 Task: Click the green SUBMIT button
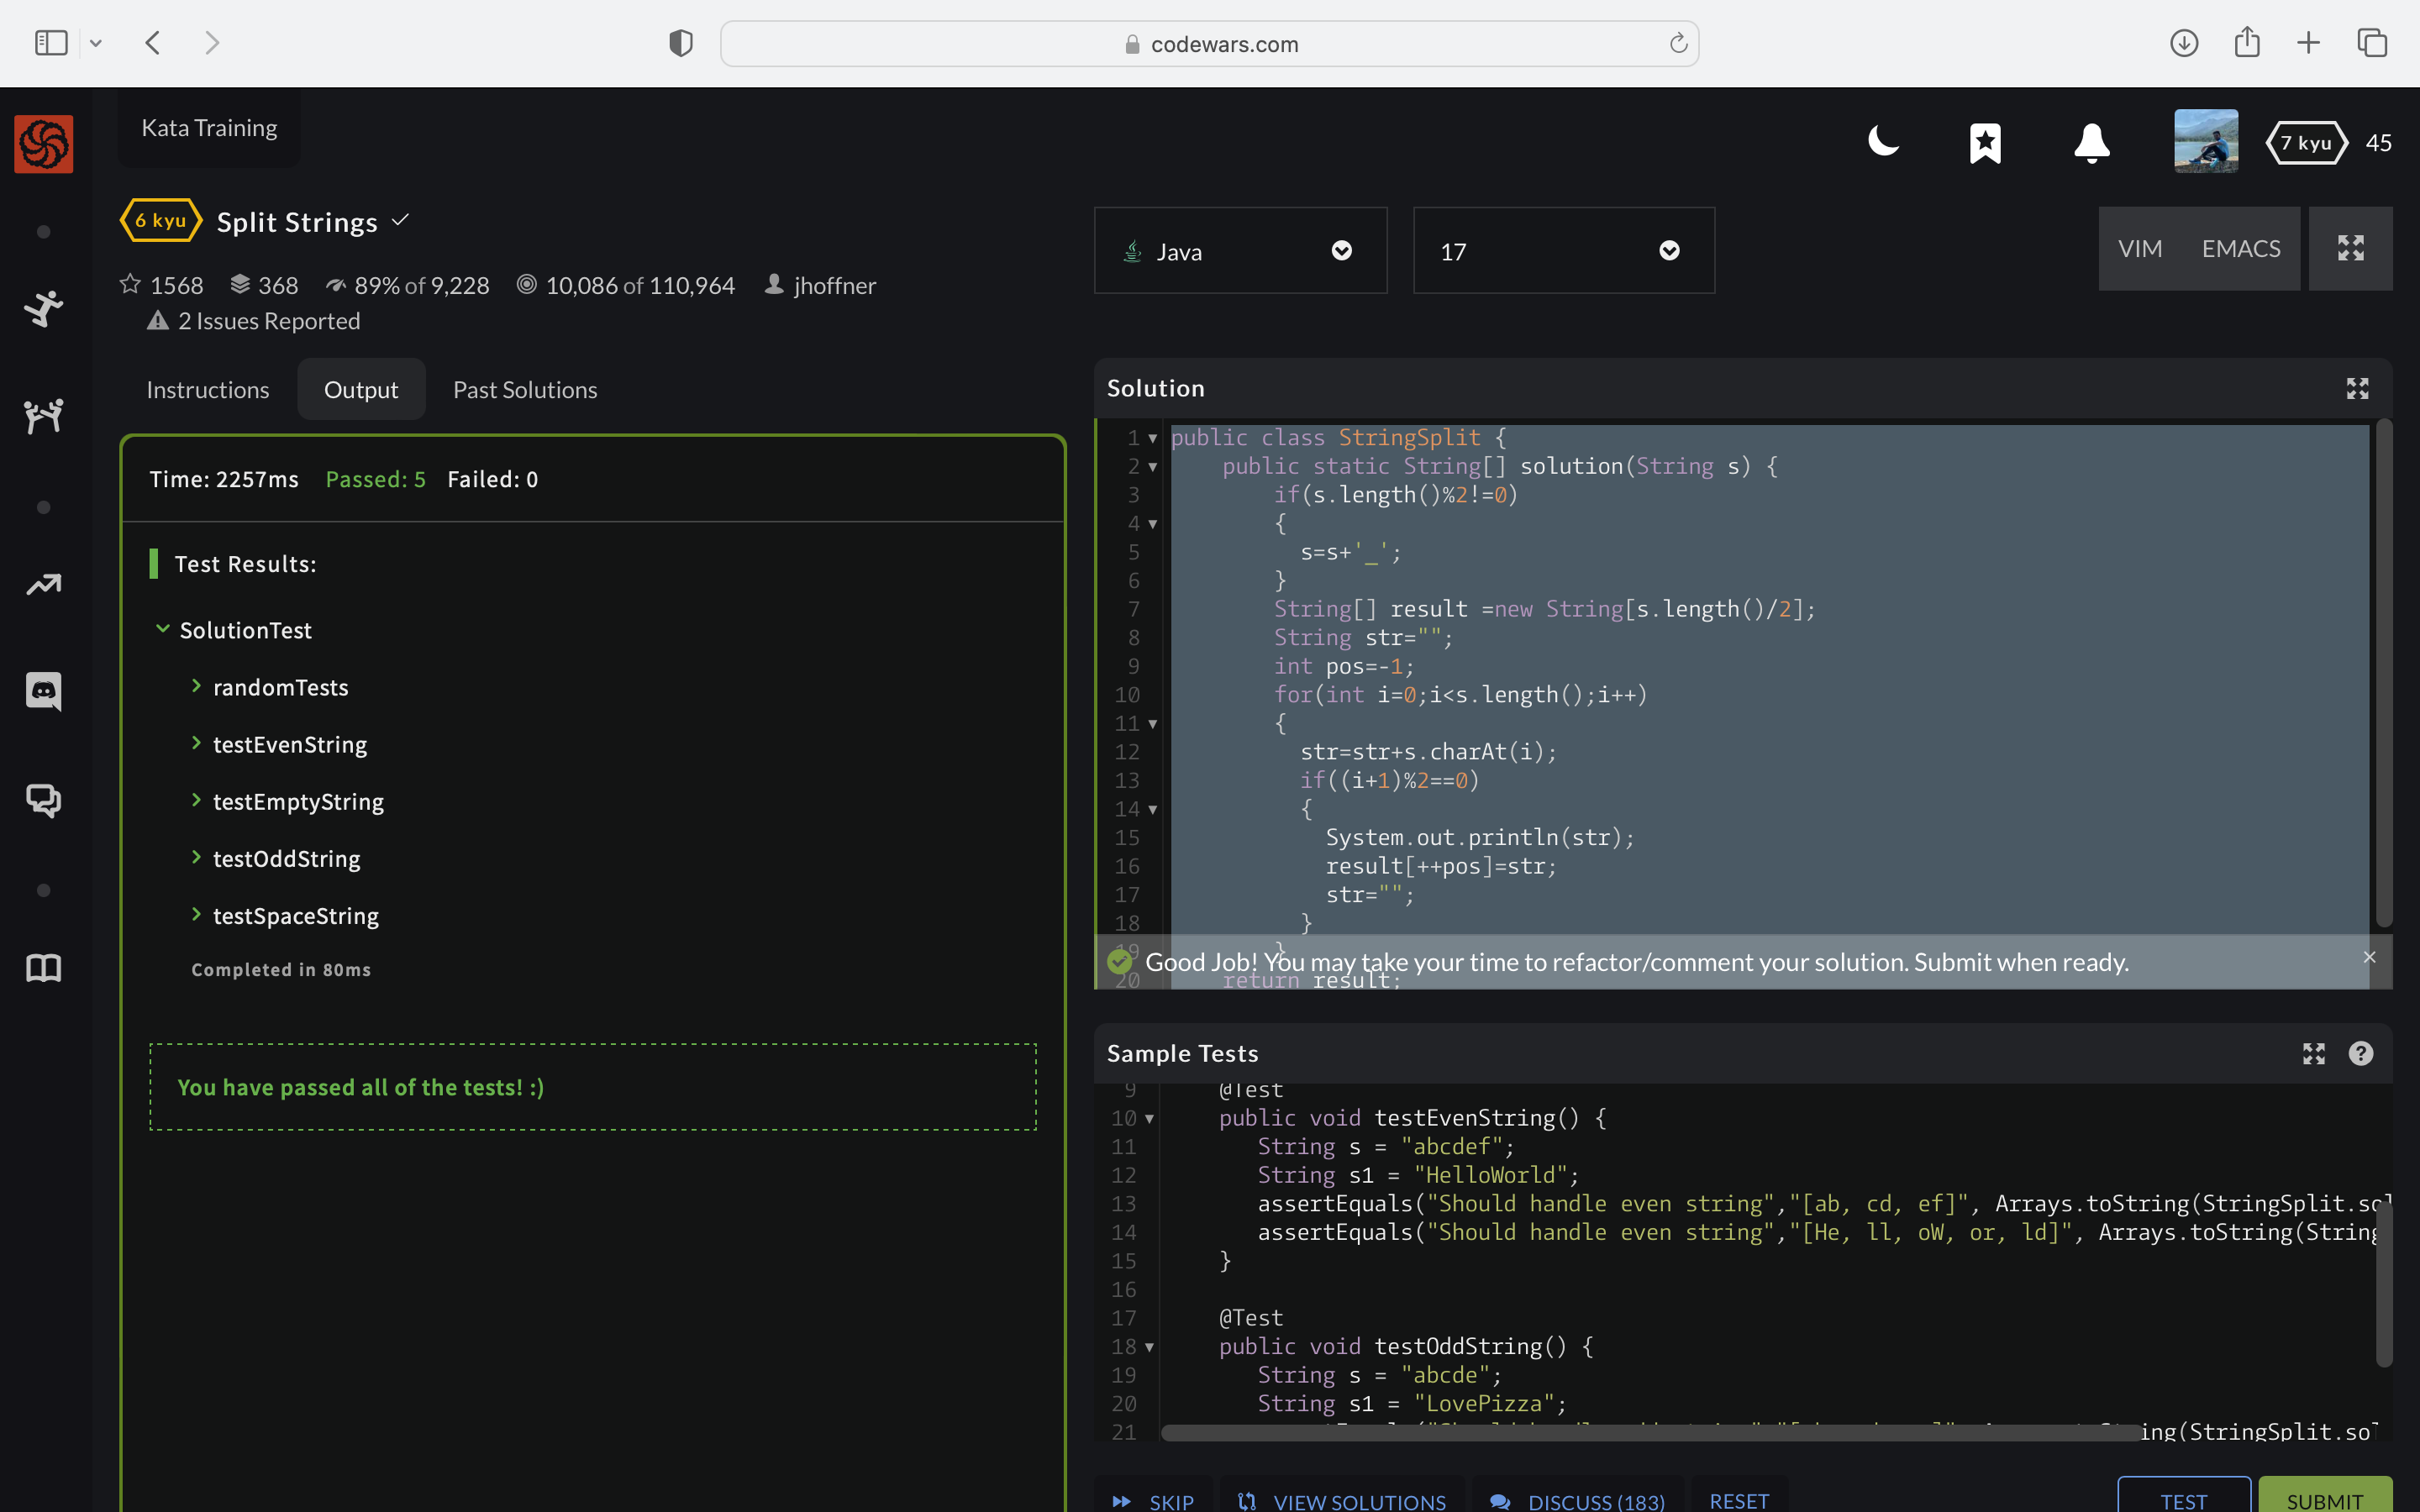point(2324,1498)
